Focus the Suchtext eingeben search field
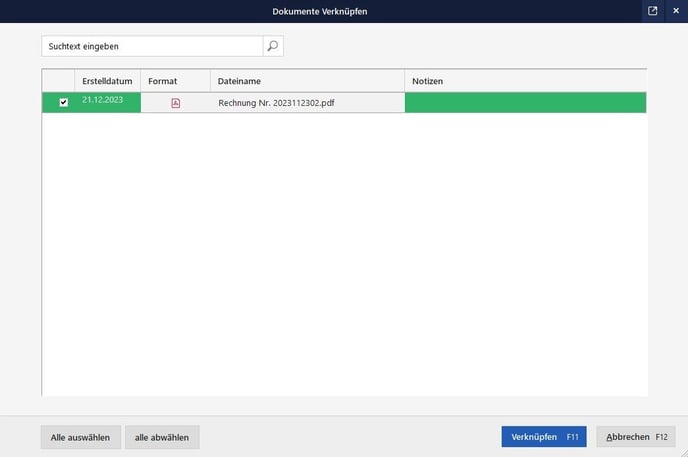 (152, 46)
